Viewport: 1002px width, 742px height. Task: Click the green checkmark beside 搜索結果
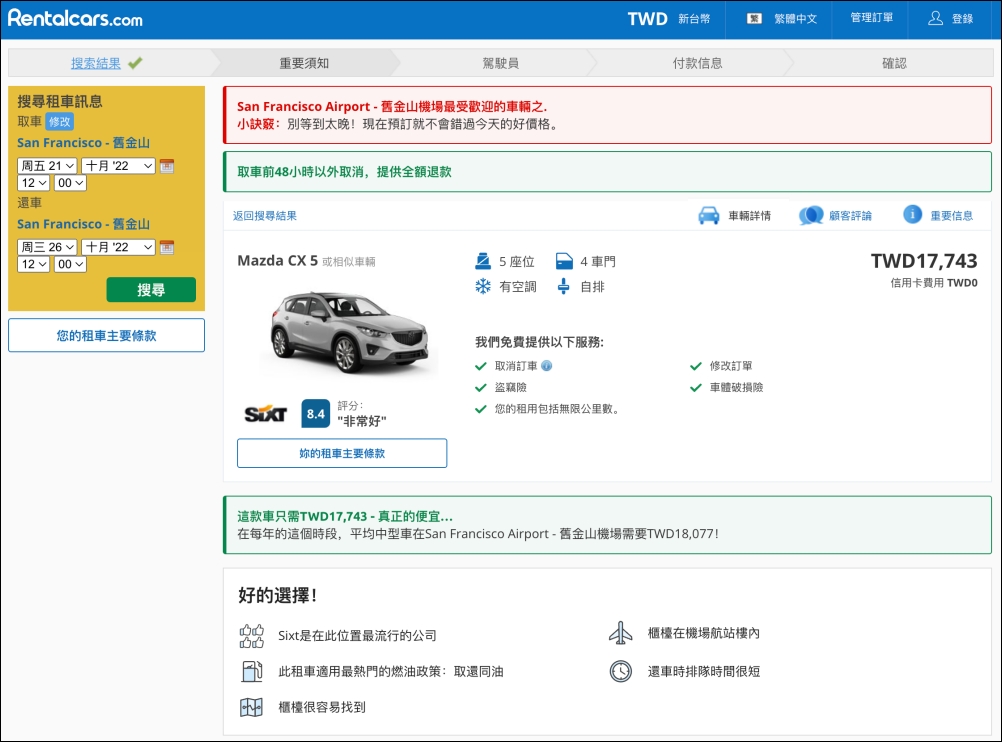[135, 63]
